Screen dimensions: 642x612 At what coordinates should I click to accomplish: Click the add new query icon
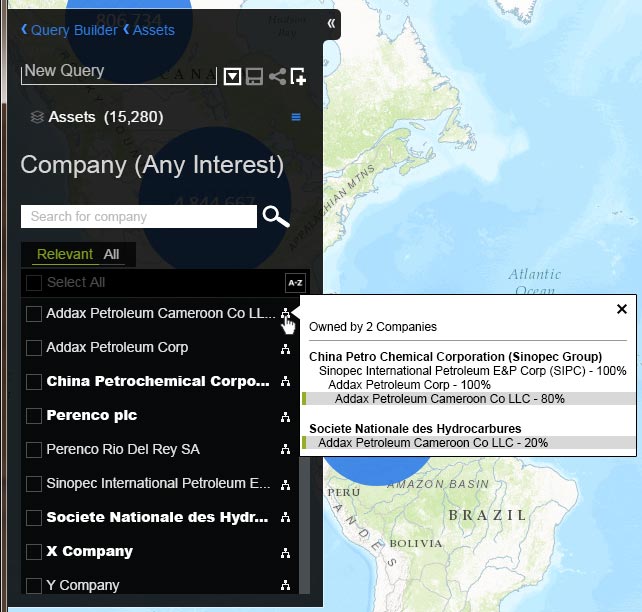coord(298,77)
